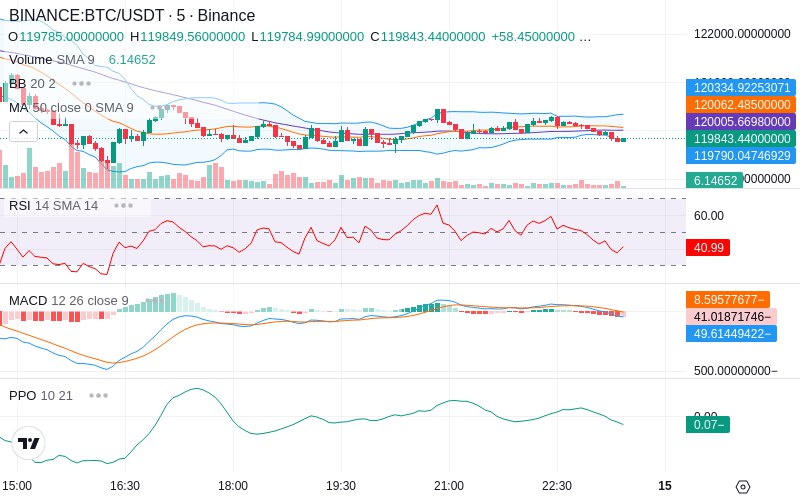800x500 pixels.
Task: Select the MACD 12 26 close 9 label
Action: (x=69, y=301)
